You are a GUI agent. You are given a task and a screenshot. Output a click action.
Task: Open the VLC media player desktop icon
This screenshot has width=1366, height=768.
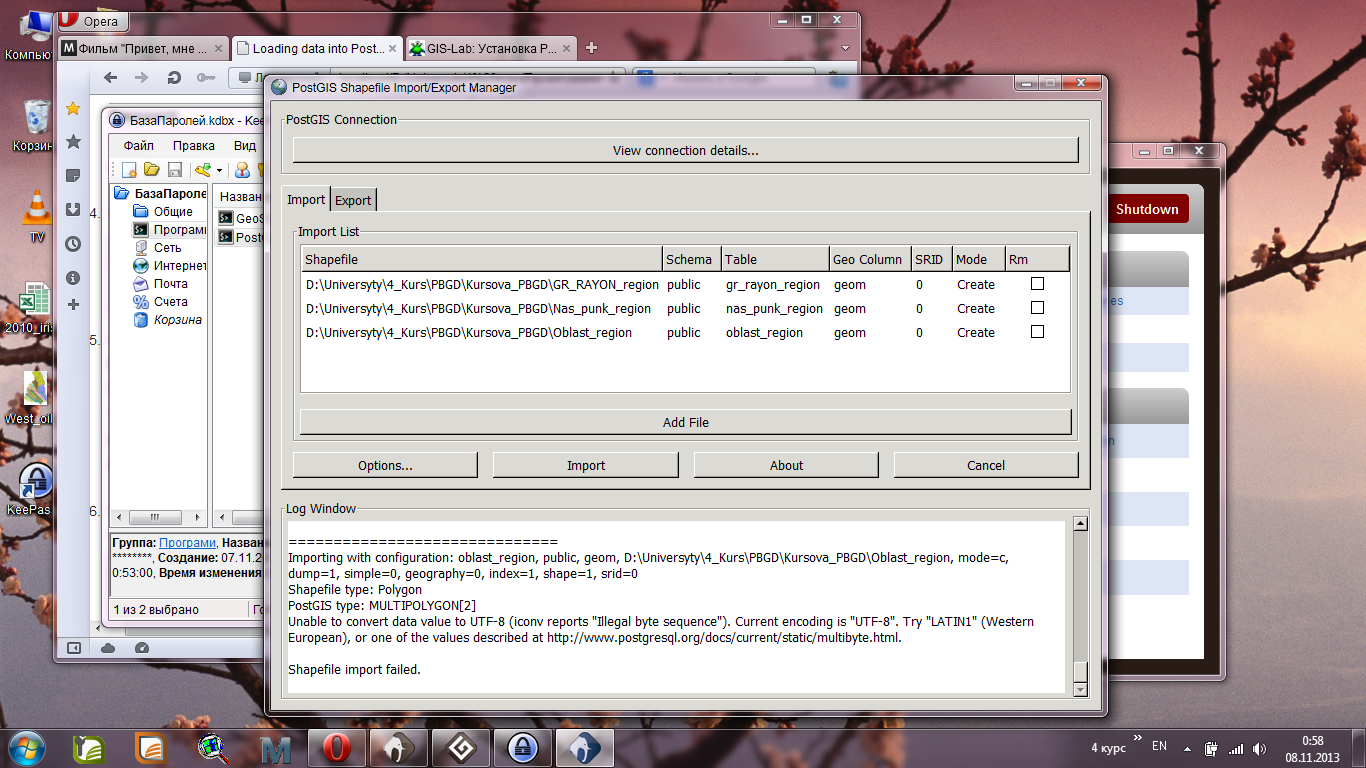tap(37, 210)
